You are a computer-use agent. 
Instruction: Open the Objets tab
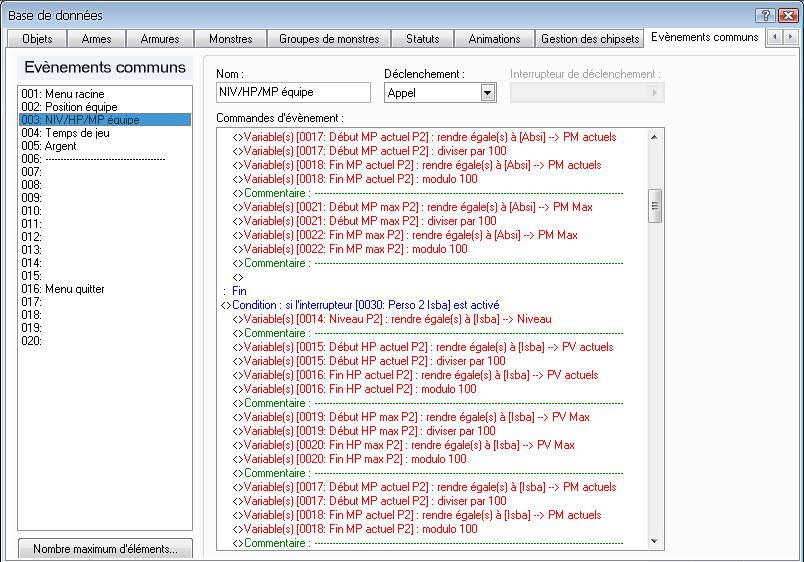click(37, 39)
